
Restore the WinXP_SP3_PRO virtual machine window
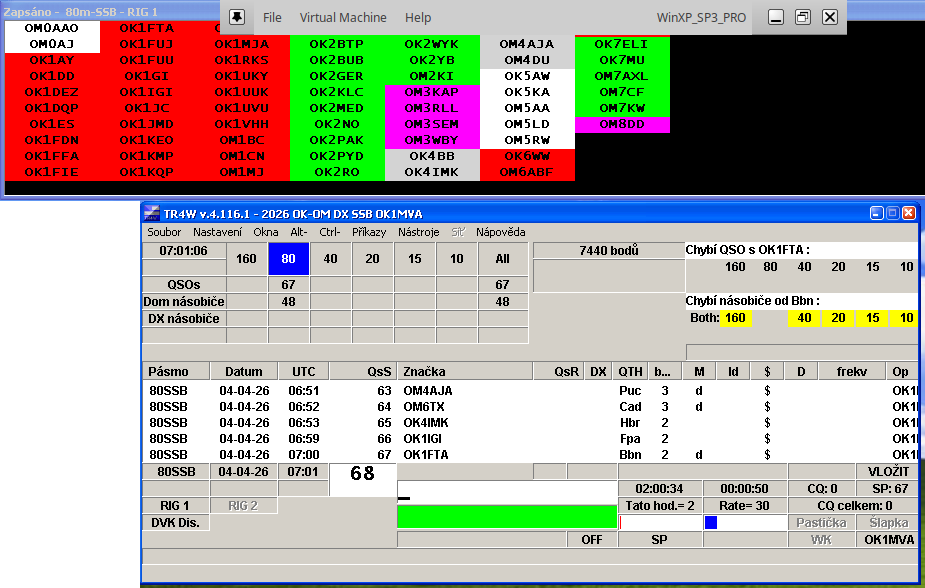coord(802,17)
